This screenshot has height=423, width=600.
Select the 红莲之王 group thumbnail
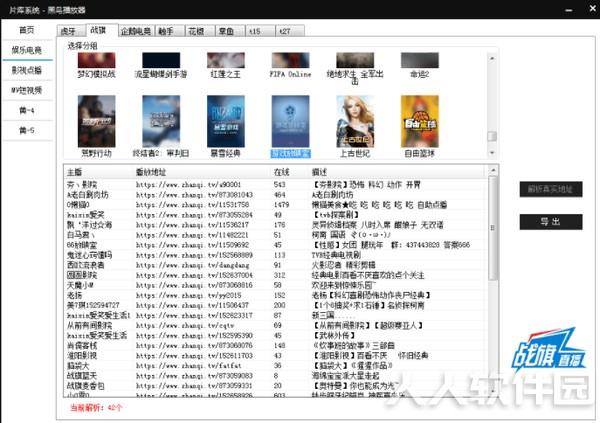coord(226,60)
